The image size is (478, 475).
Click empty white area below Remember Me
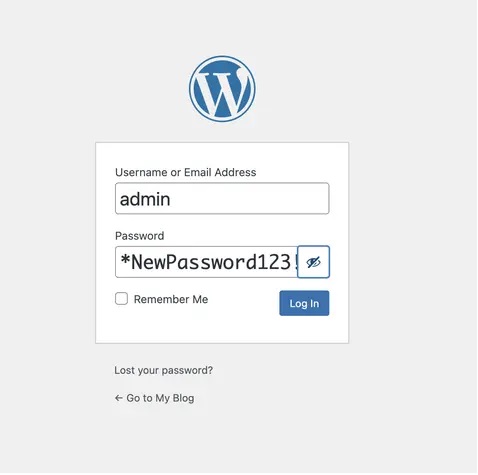(x=187, y=327)
